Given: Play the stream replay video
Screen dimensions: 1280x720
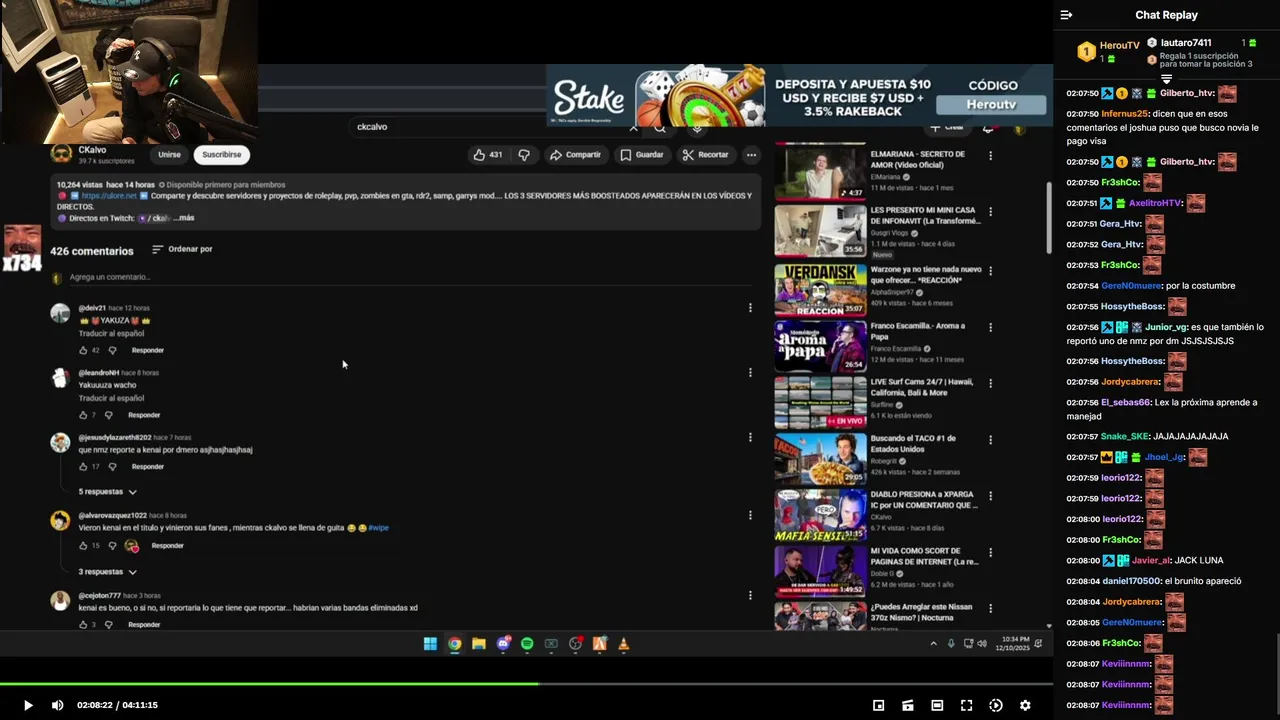Looking at the screenshot, I should 28,705.
